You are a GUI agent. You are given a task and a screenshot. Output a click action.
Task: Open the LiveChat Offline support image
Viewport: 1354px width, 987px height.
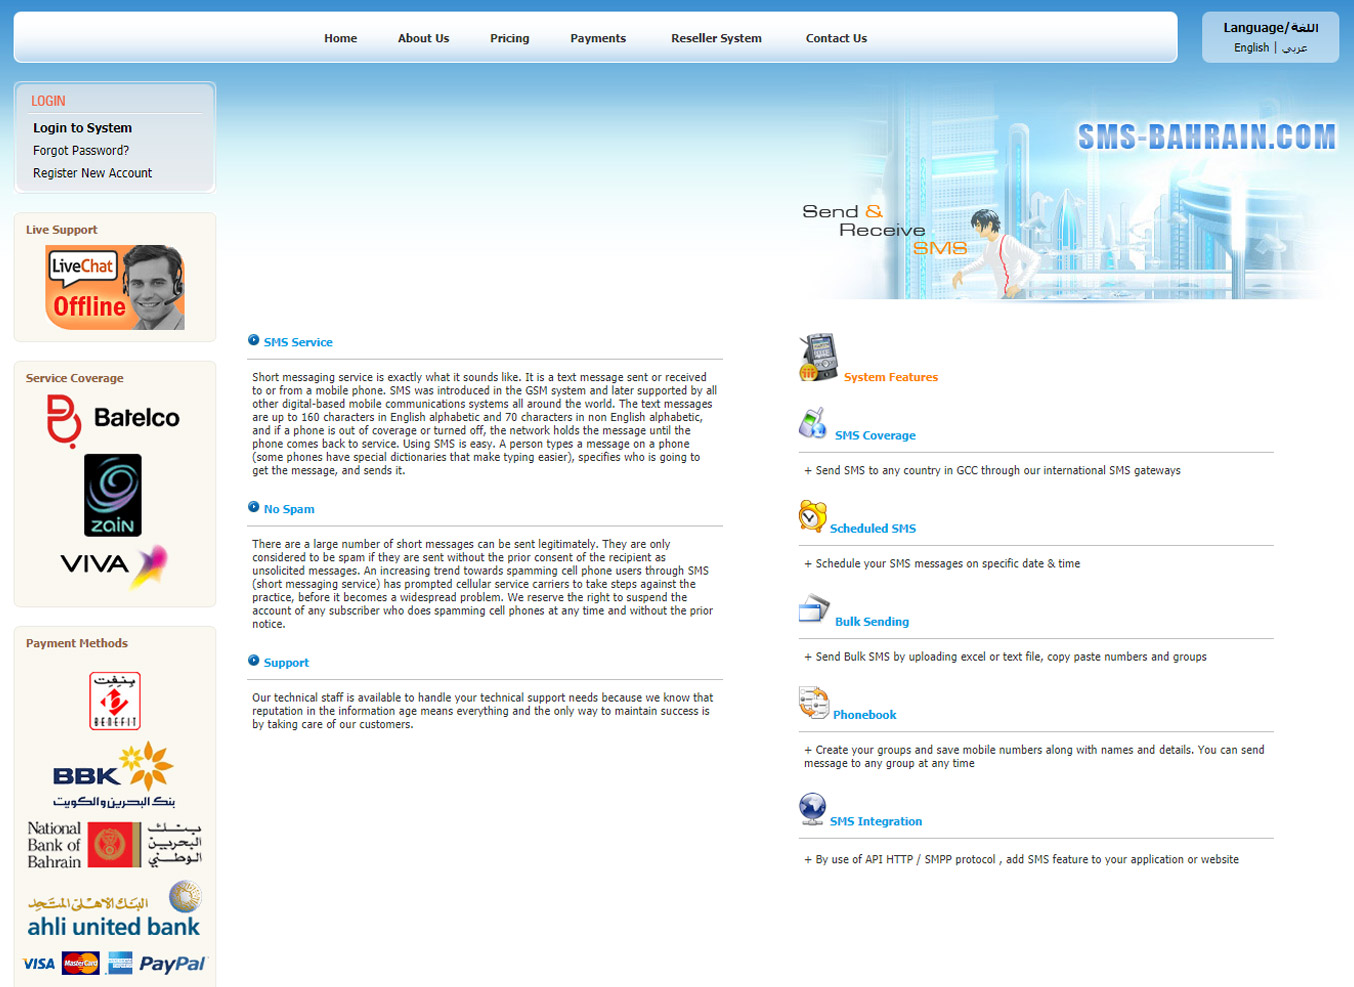(x=115, y=288)
